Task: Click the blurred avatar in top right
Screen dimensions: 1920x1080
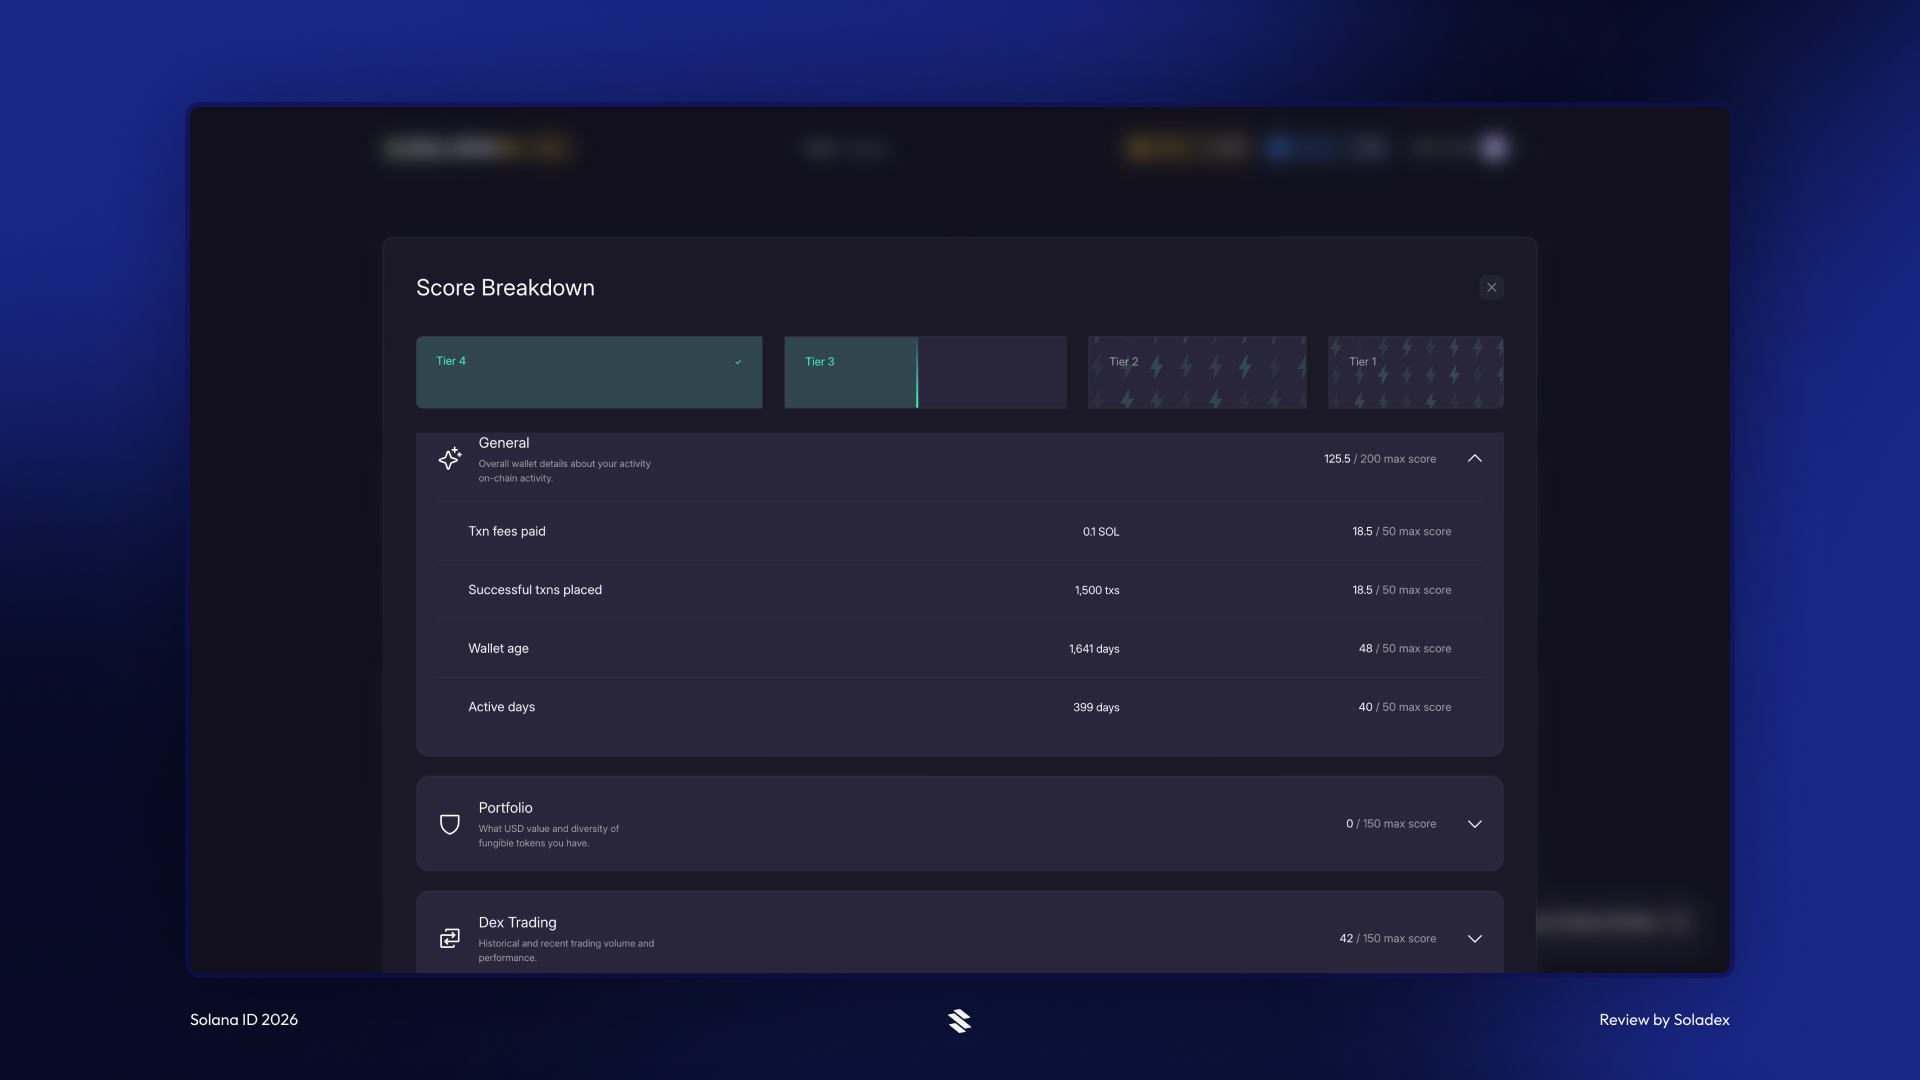Action: pos(1494,148)
